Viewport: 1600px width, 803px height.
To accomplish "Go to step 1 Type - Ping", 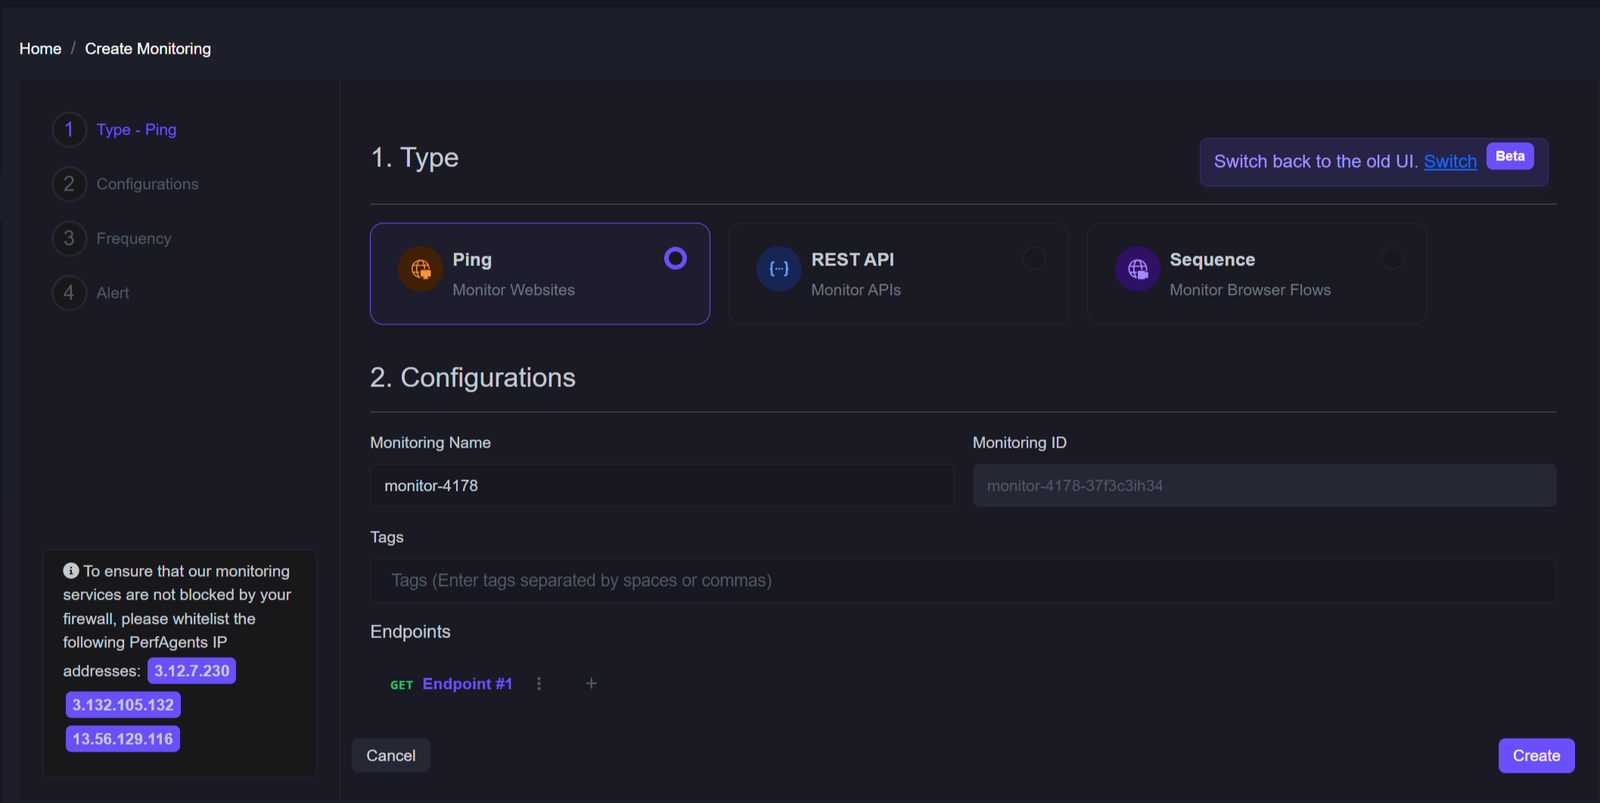I will point(115,130).
